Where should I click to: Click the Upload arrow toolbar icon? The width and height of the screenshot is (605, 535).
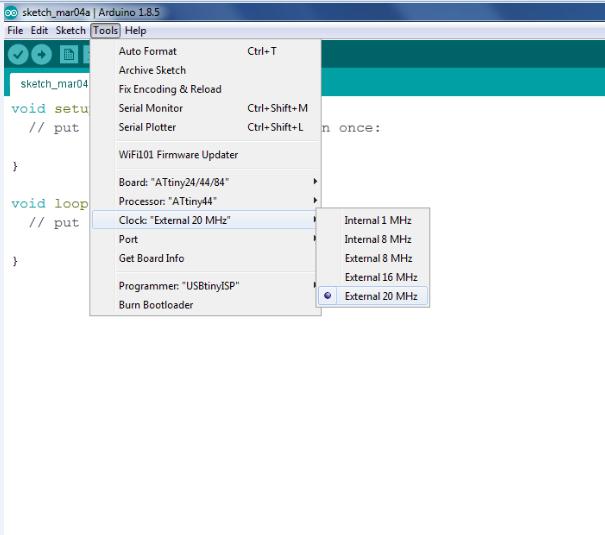coord(41,54)
